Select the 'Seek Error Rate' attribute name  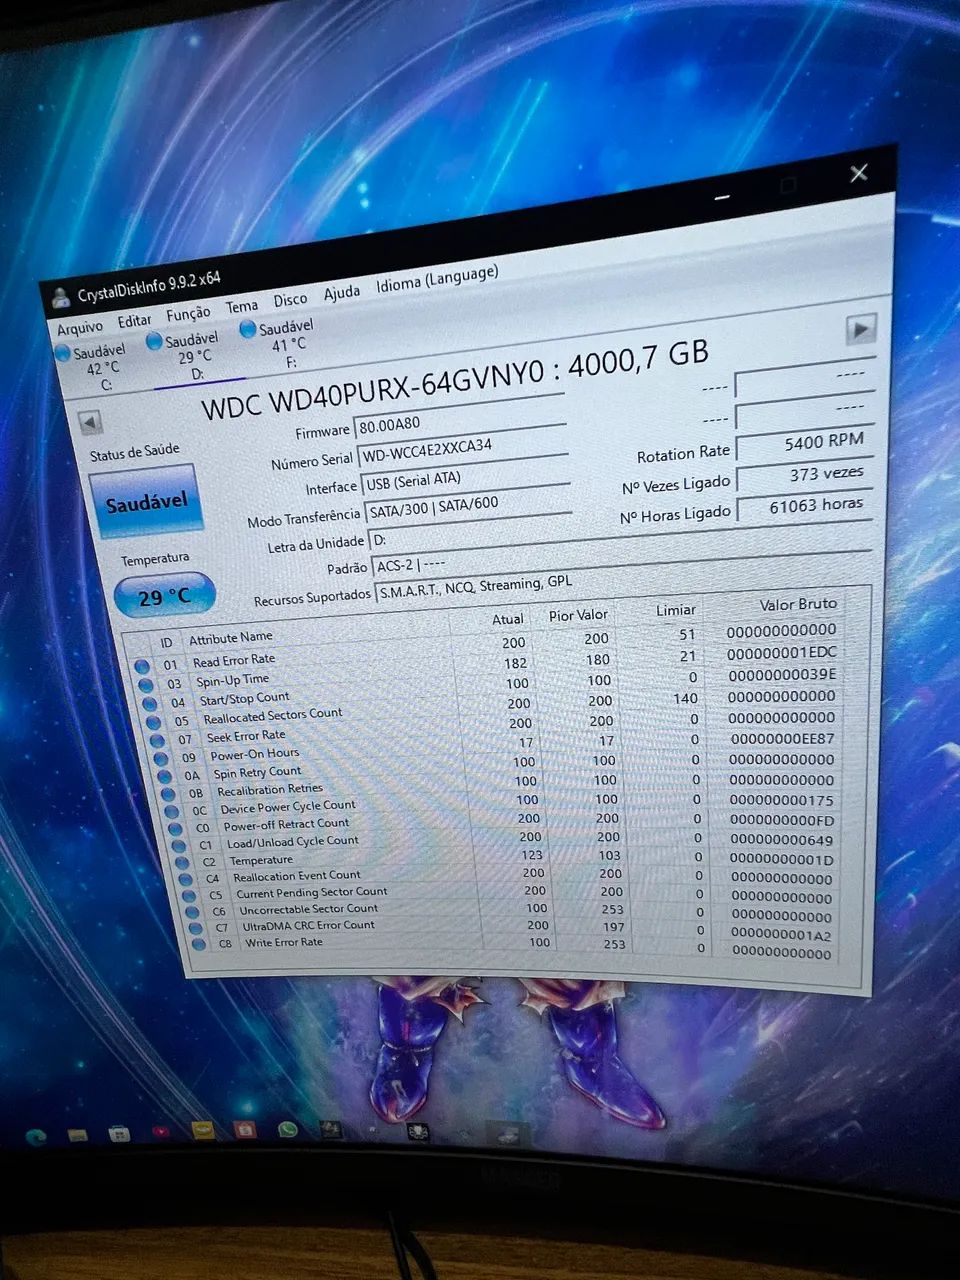[246, 736]
